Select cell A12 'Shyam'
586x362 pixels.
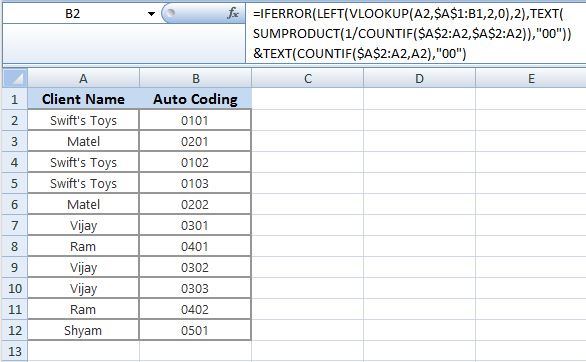coord(83,330)
